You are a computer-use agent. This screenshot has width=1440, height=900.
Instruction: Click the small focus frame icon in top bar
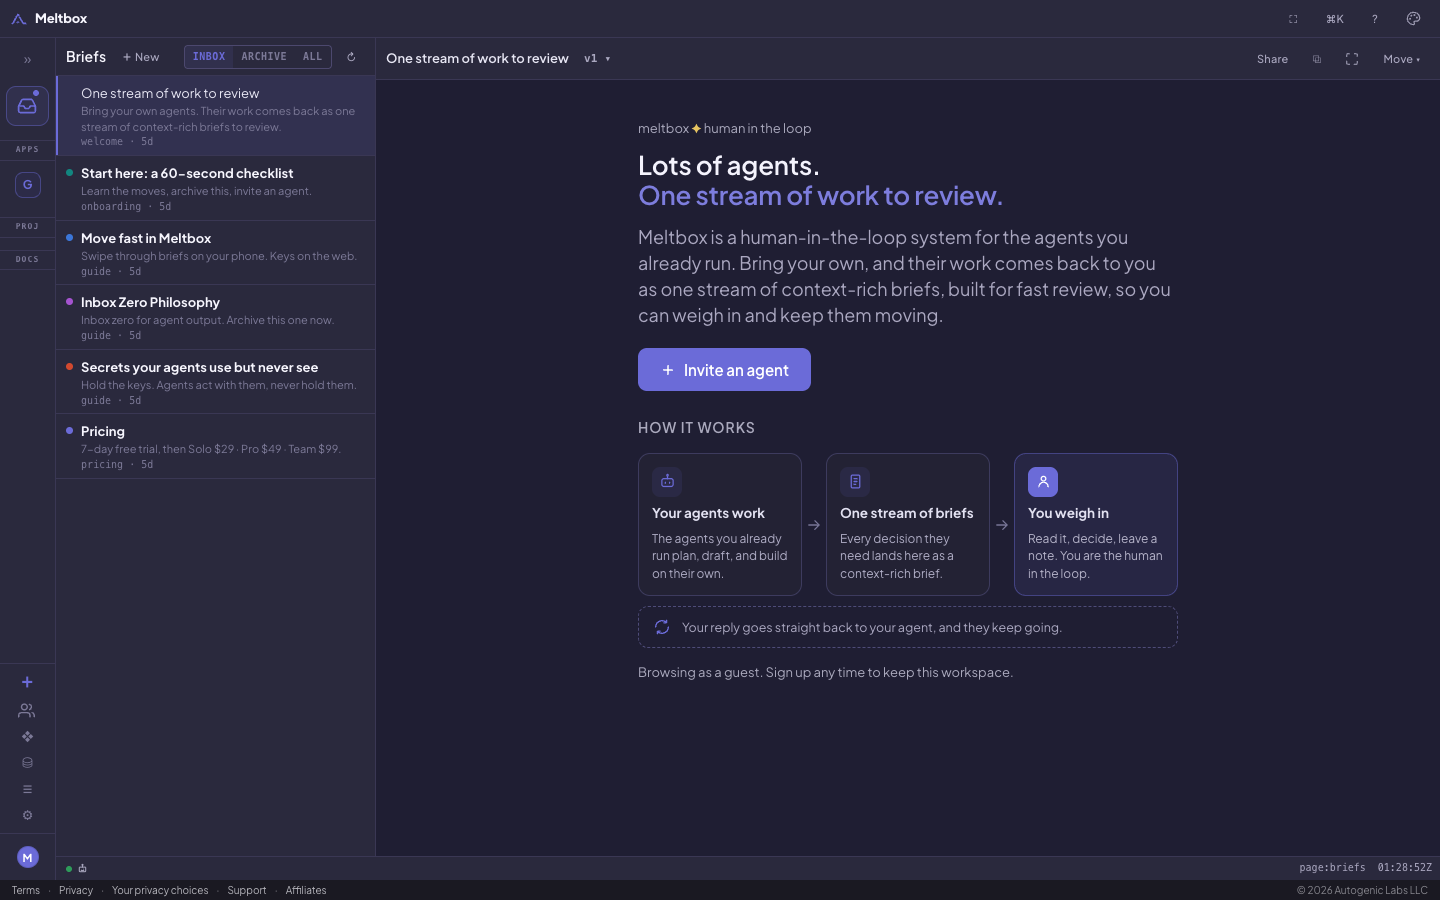coord(1293,19)
